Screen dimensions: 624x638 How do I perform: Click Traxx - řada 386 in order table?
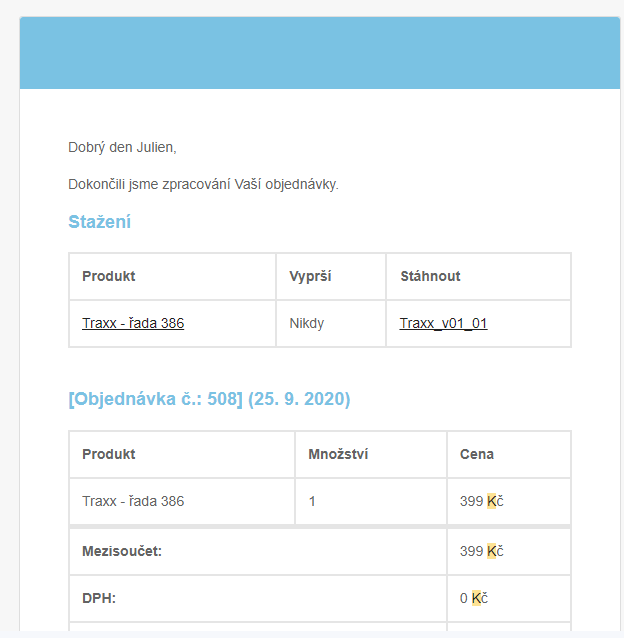[133, 501]
